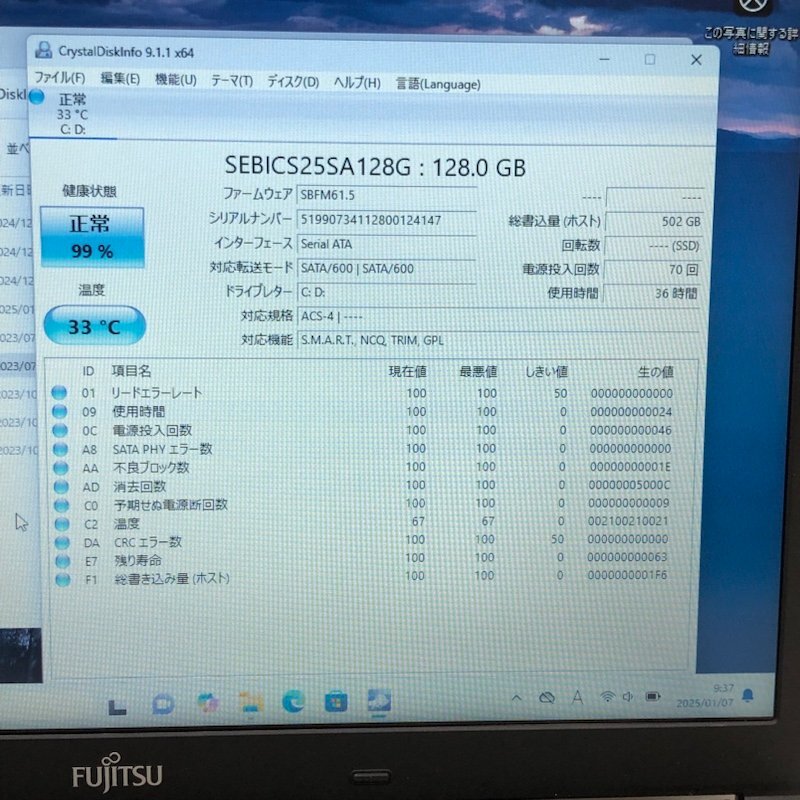Image resolution: width=800 pixels, height=800 pixels.
Task: Open the task view icon on taskbar
Action: (x=117, y=707)
